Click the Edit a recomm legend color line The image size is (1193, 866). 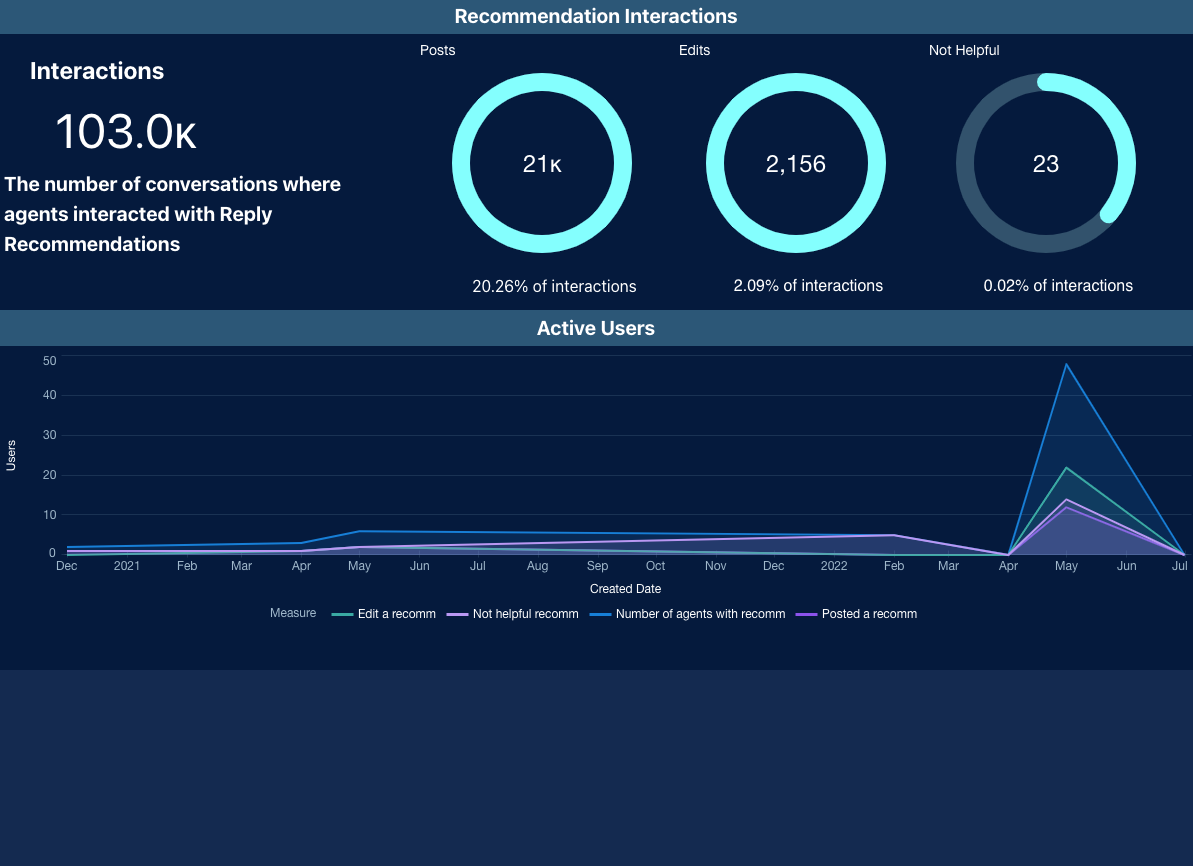(342, 614)
